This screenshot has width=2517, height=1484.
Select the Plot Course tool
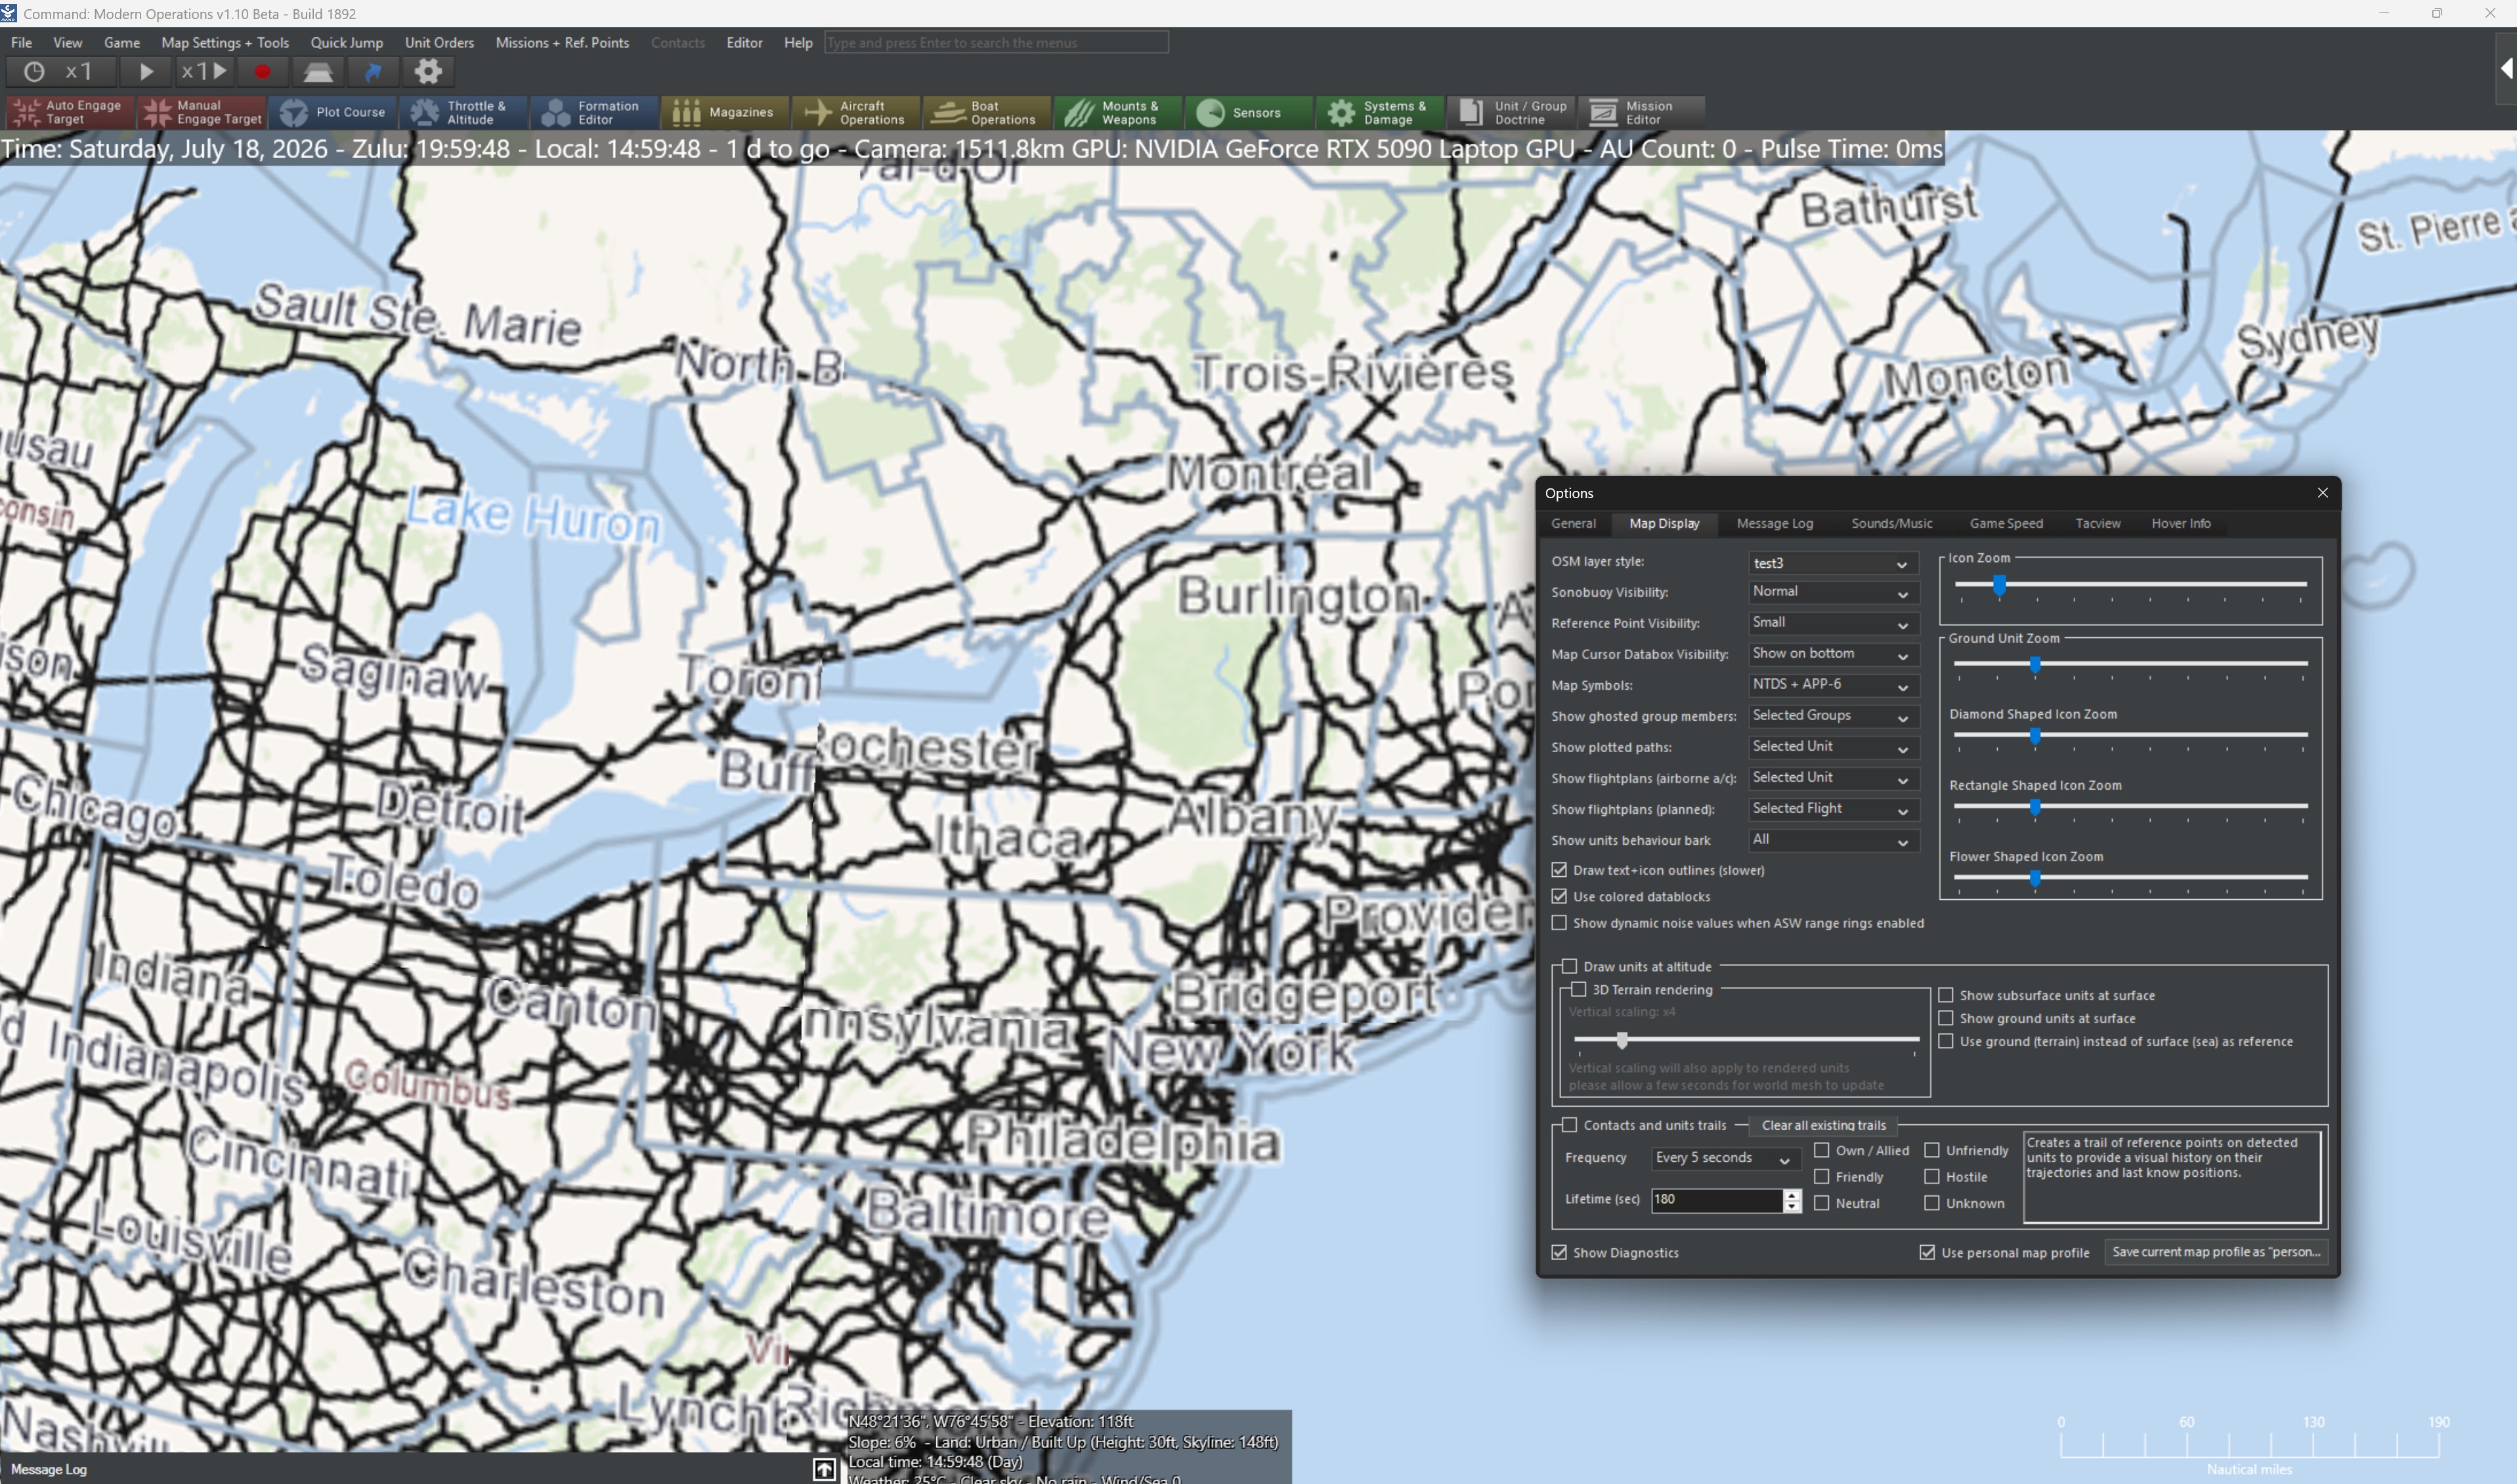click(x=332, y=112)
